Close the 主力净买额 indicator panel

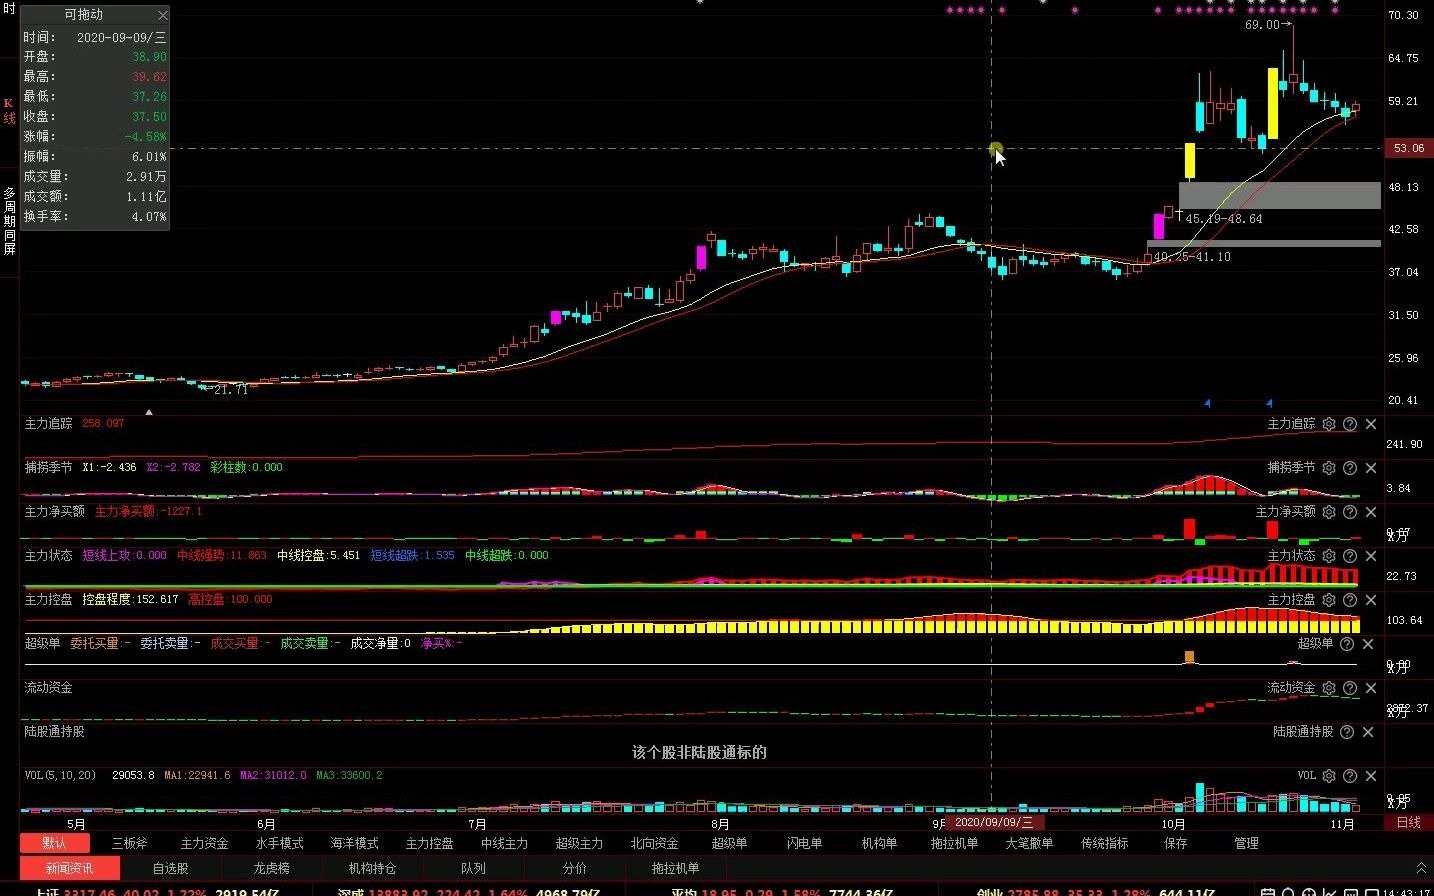pyautogui.click(x=1371, y=512)
